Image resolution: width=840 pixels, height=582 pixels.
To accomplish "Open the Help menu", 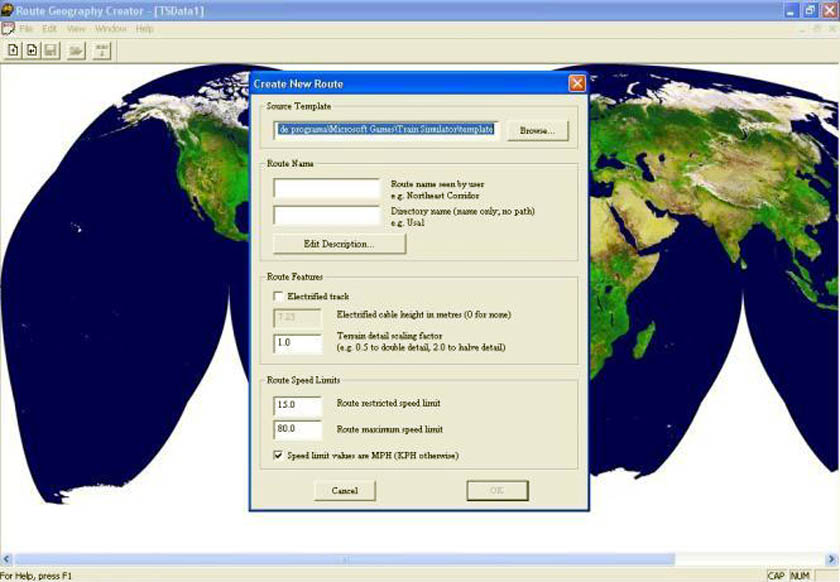I will click(x=145, y=29).
